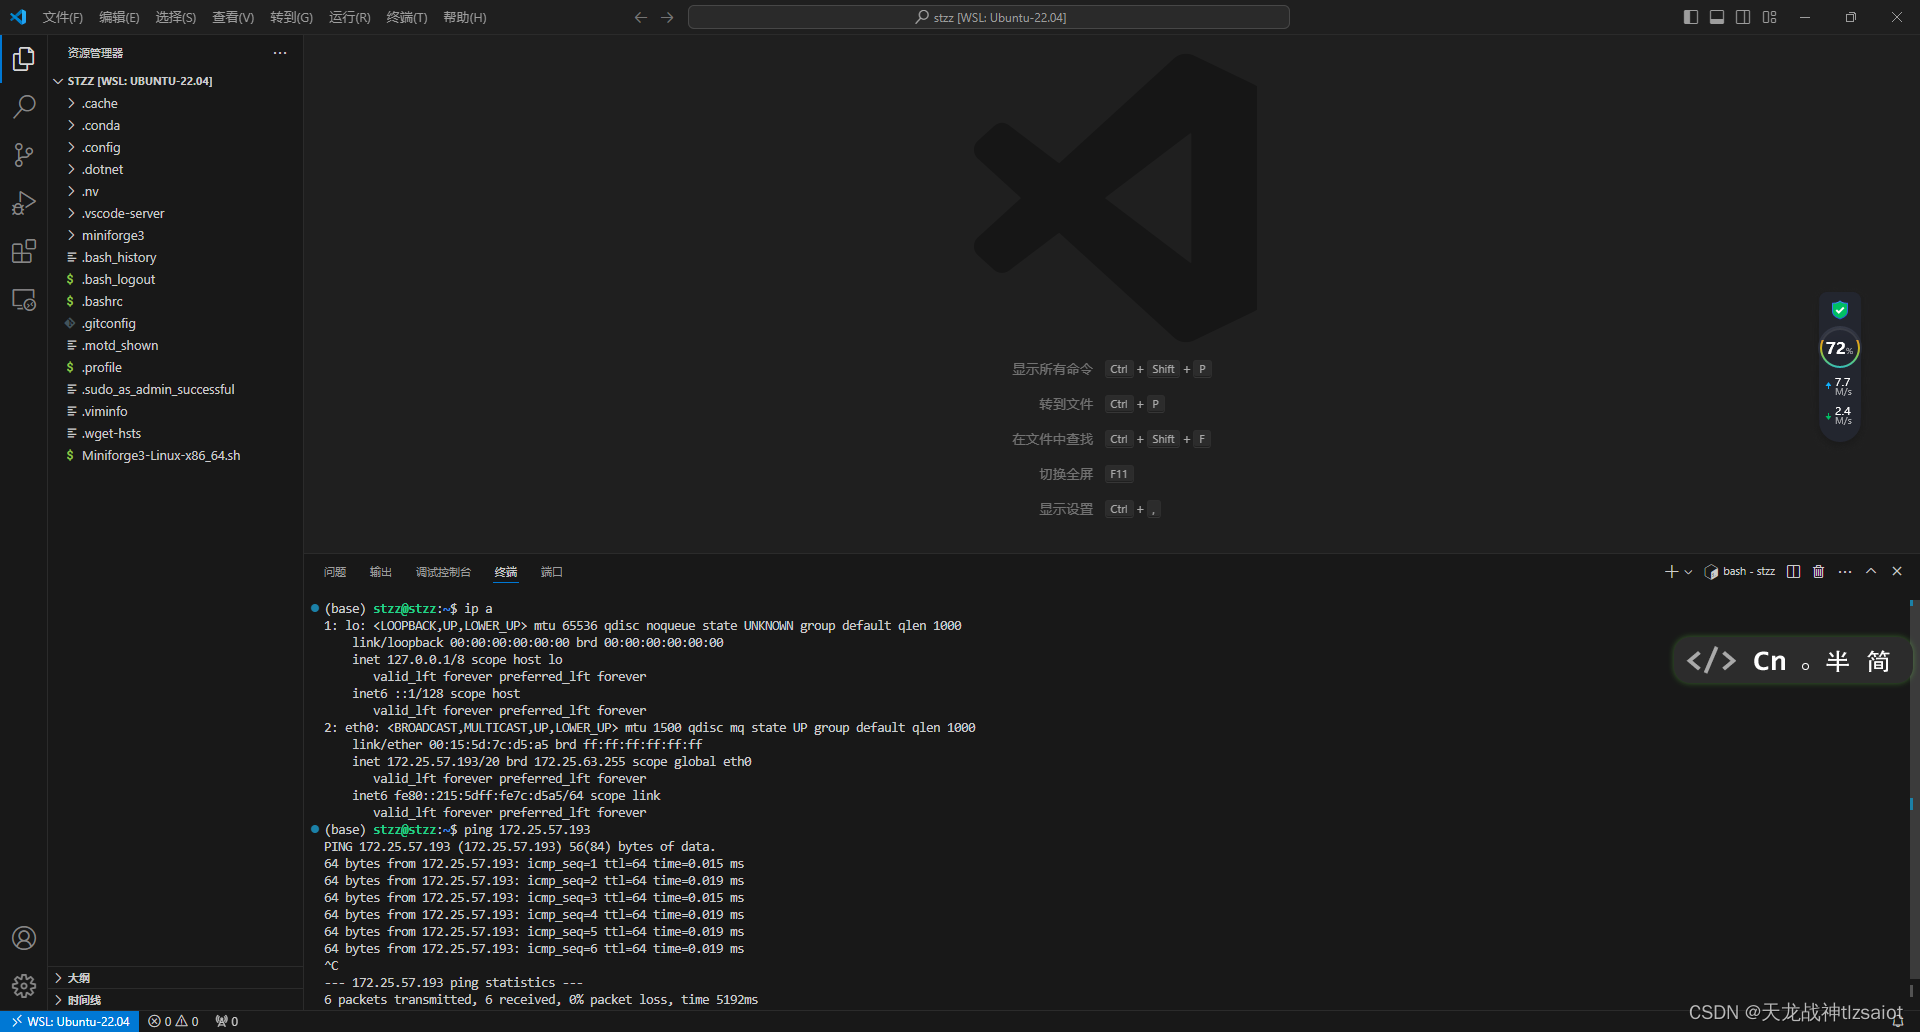Open errors and warnings status item
The width and height of the screenshot is (1920, 1032).
(173, 1021)
